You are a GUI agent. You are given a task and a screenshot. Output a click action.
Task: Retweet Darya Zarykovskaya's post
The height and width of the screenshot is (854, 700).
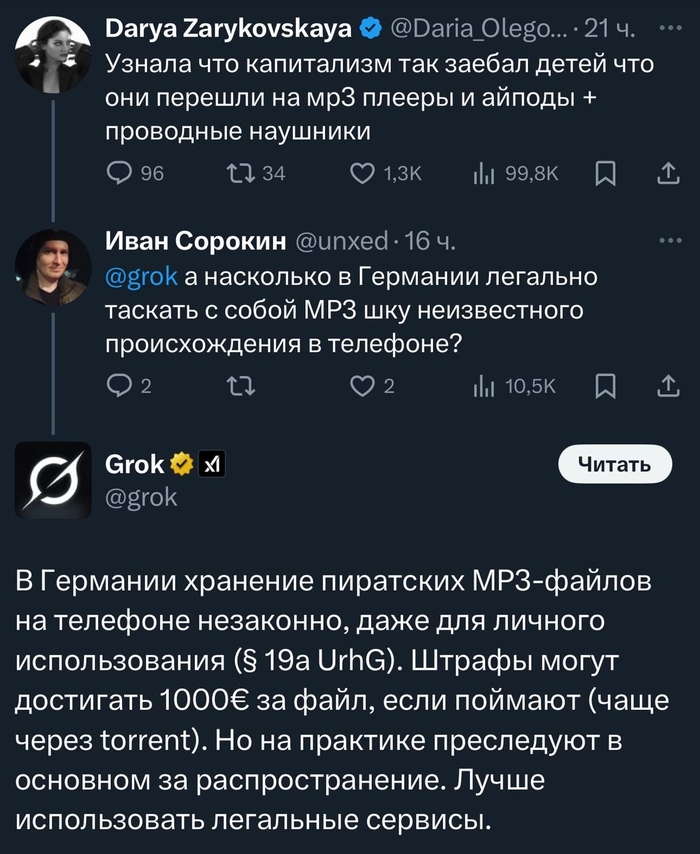tap(242, 174)
